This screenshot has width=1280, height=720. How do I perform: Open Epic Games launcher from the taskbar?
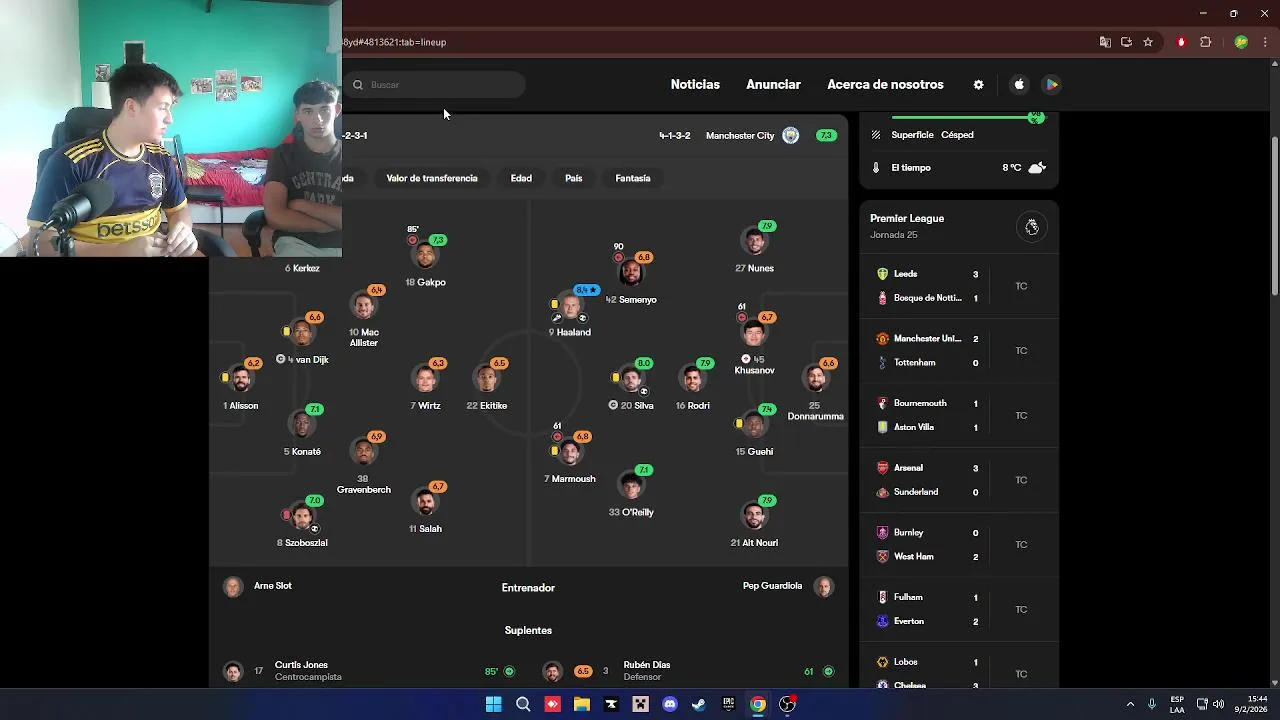point(729,704)
